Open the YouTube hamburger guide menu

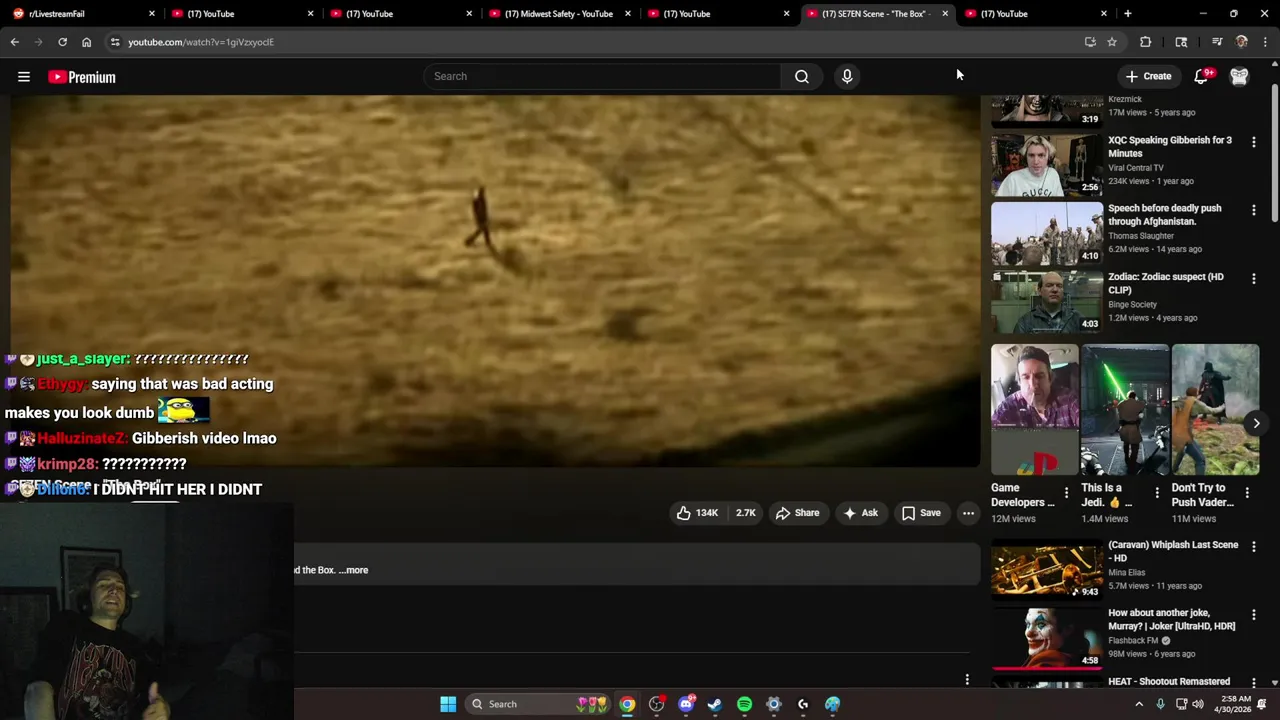[x=24, y=77]
